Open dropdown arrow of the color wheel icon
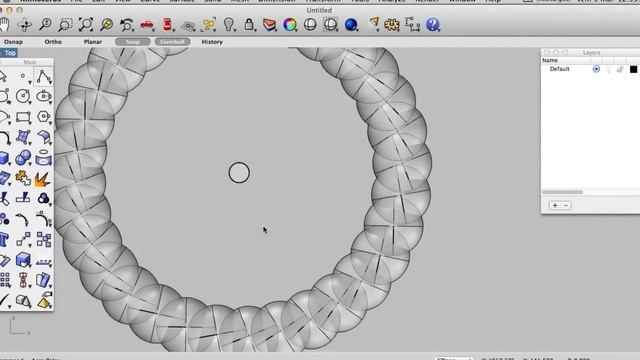 pyautogui.click(x=296, y=30)
